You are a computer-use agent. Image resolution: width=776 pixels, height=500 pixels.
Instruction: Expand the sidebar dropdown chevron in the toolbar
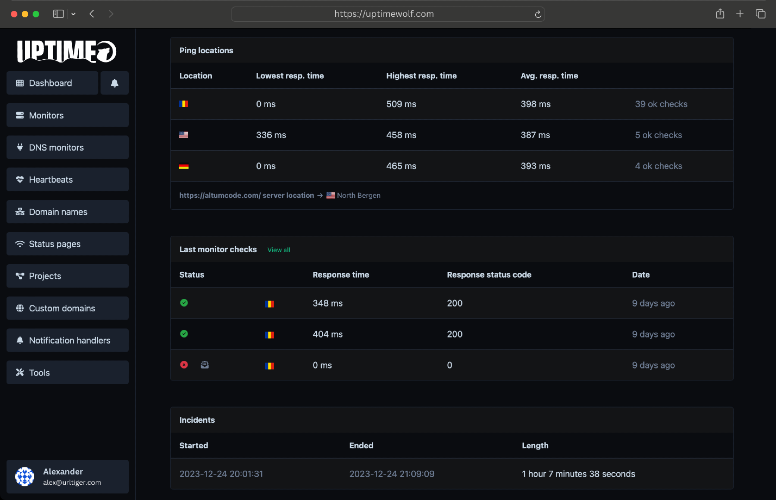73,14
